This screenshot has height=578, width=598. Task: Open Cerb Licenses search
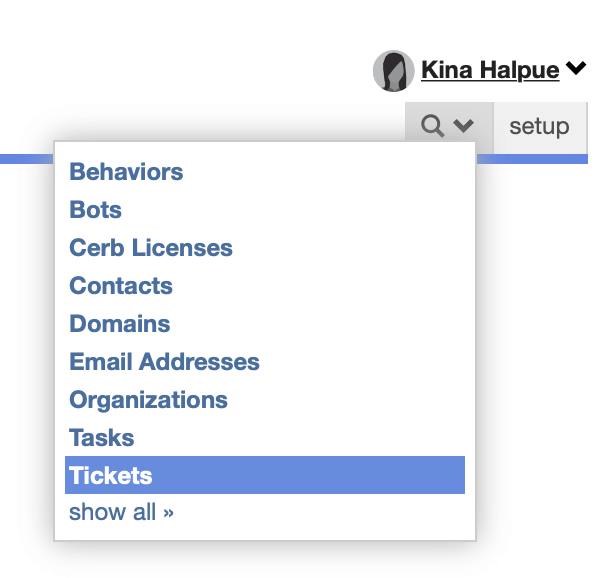pos(151,248)
